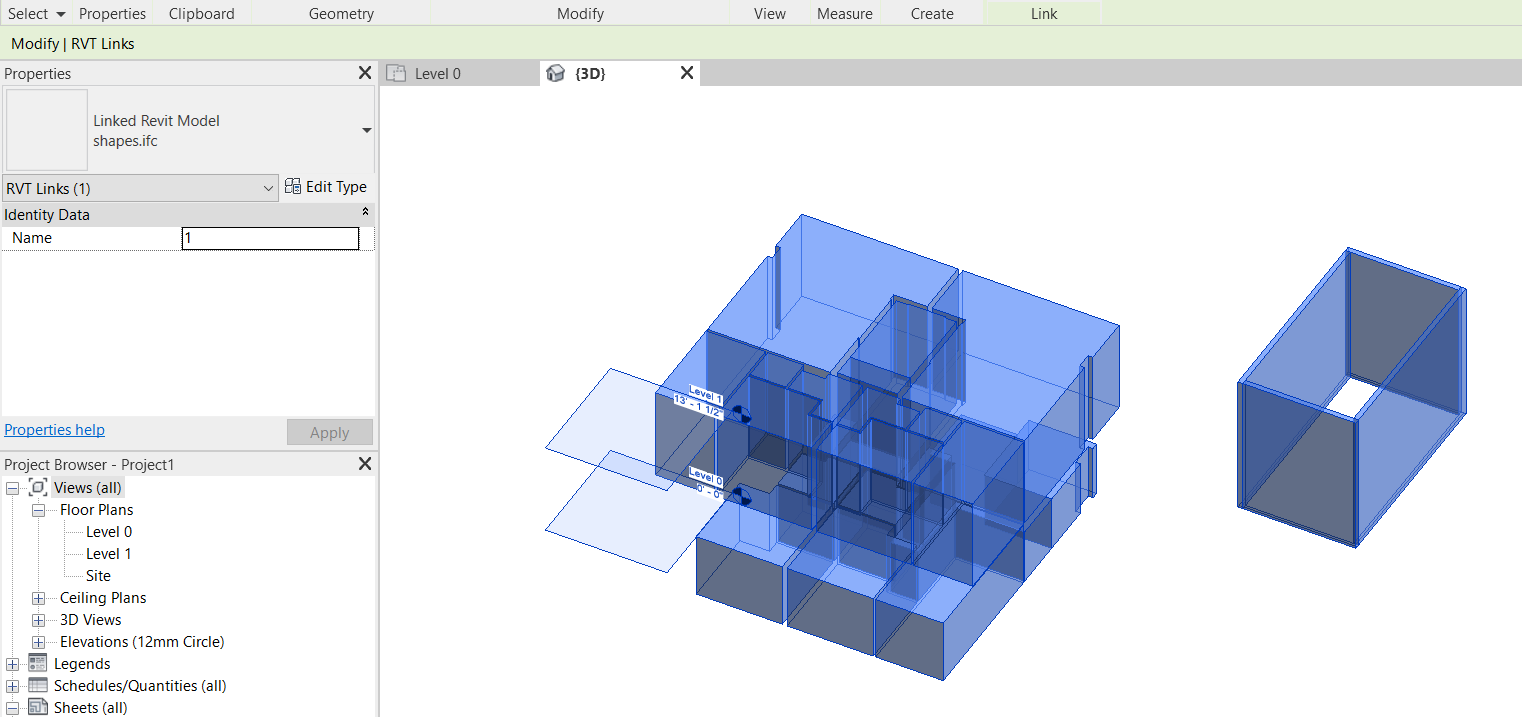Viewport: 1522px width, 717px height.
Task: Expand the Ceiling Plans node
Action: click(38, 597)
